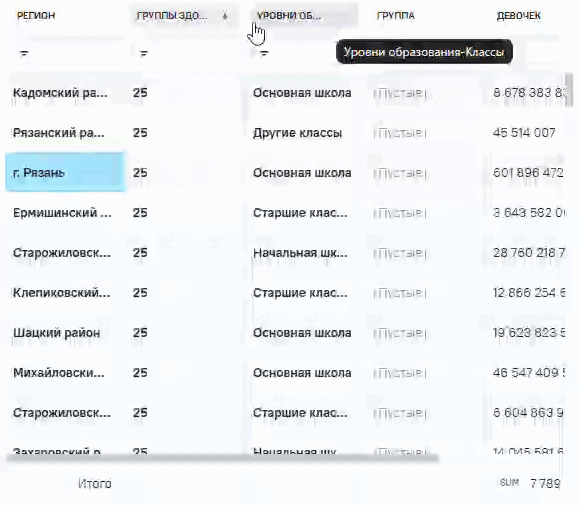Click sort arrow in Группы здо... header

tap(225, 16)
